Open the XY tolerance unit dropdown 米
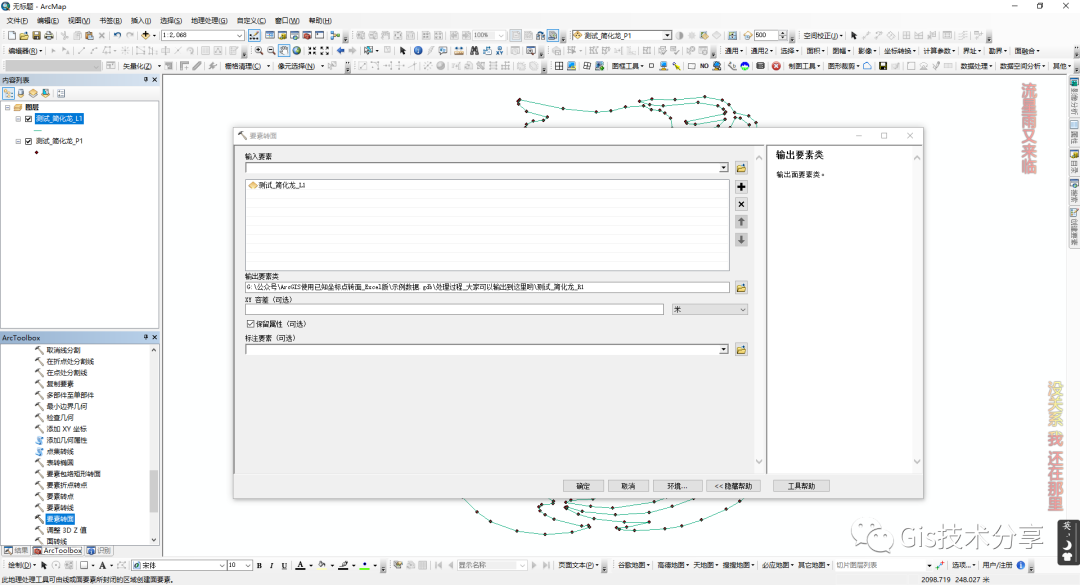Image resolution: width=1080 pixels, height=585 pixels. coord(710,310)
